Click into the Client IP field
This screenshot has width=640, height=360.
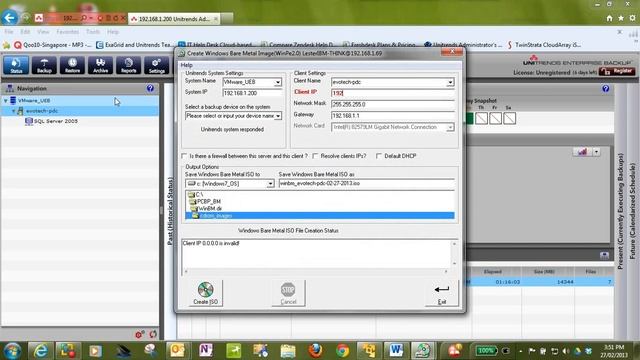[392, 93]
